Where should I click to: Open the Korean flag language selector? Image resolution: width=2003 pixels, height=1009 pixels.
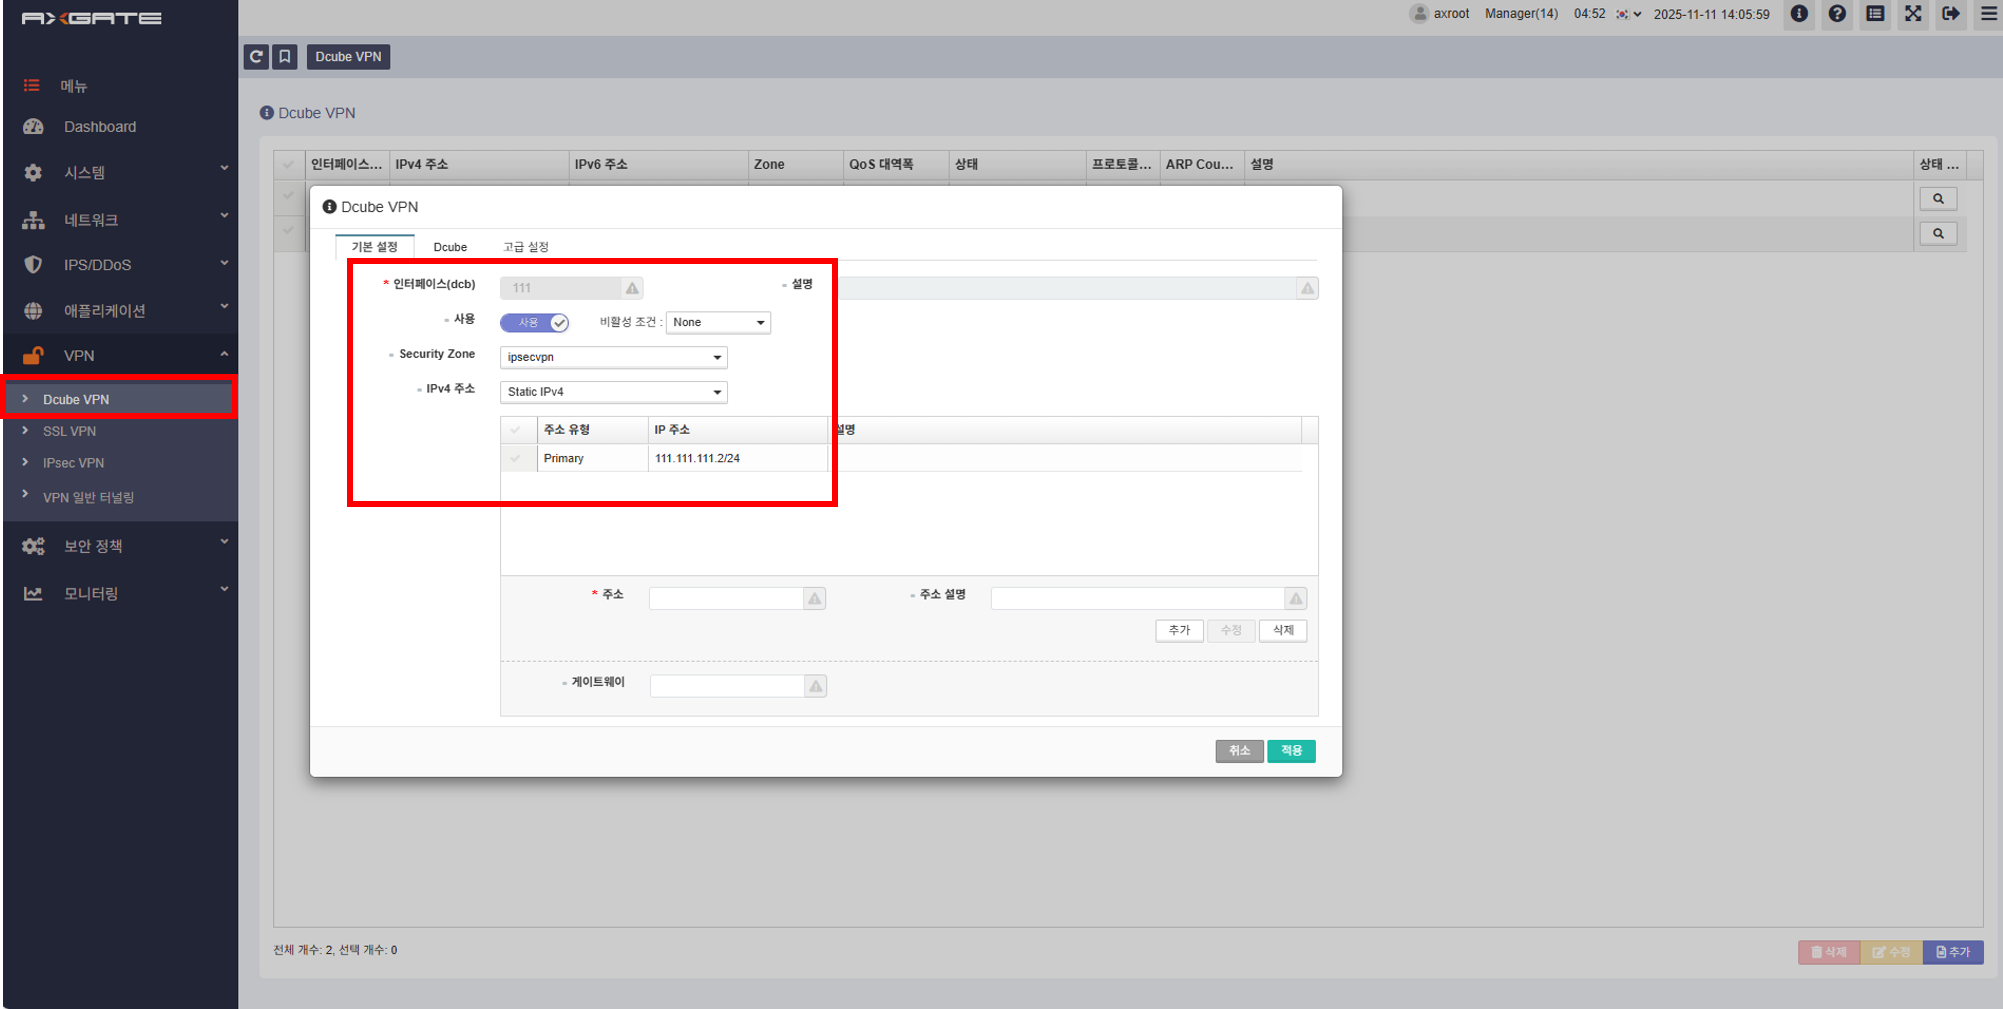pyautogui.click(x=1628, y=14)
